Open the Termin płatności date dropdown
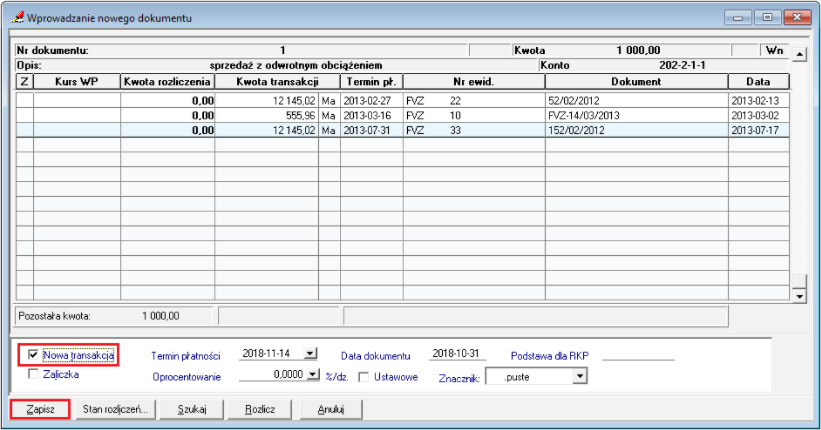 click(x=310, y=354)
